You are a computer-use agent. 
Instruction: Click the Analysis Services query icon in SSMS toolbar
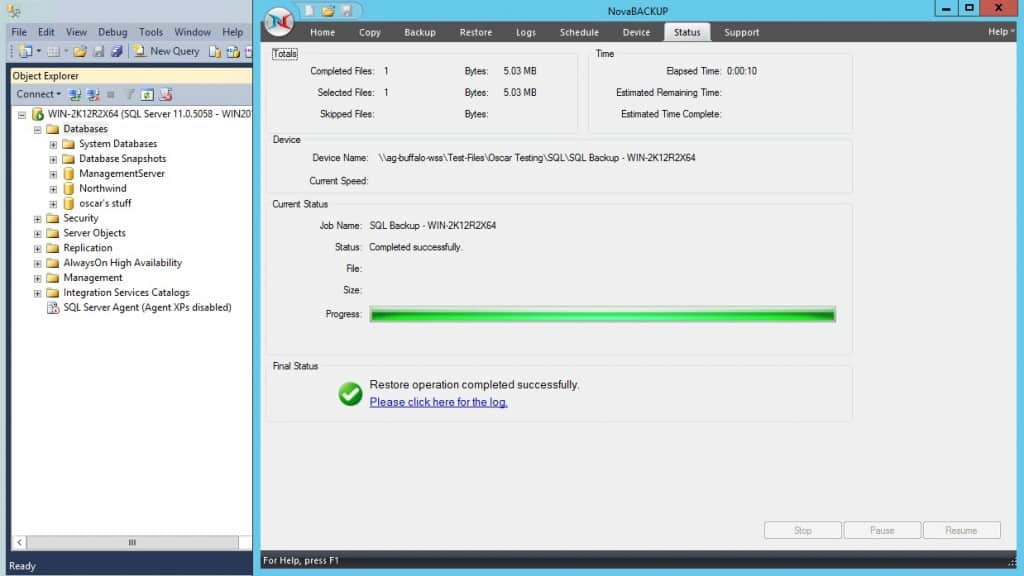click(232, 52)
